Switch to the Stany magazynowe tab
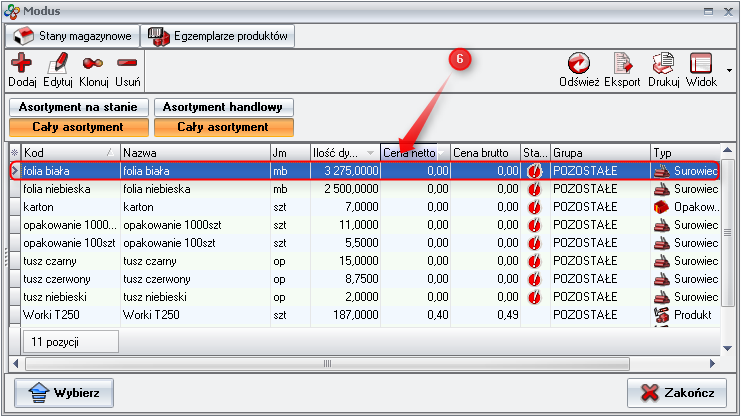The image size is (741, 417). click(71, 36)
